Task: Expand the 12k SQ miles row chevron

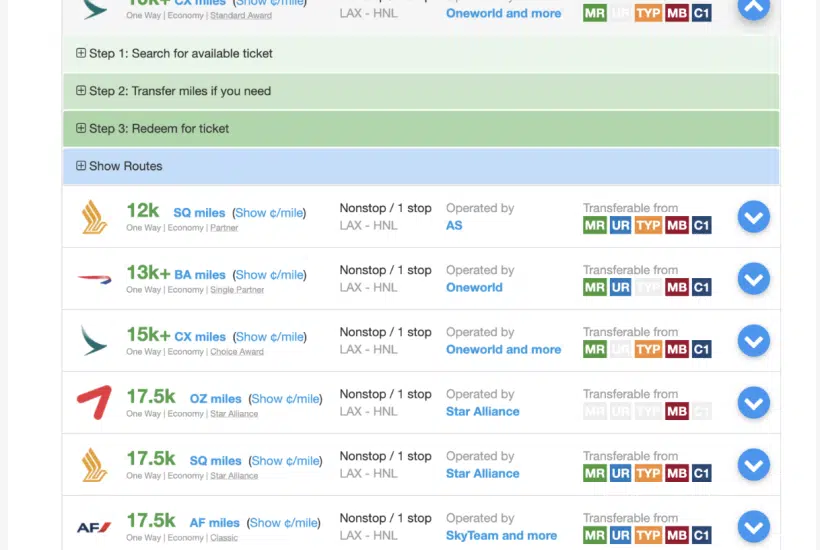Action: 753,217
